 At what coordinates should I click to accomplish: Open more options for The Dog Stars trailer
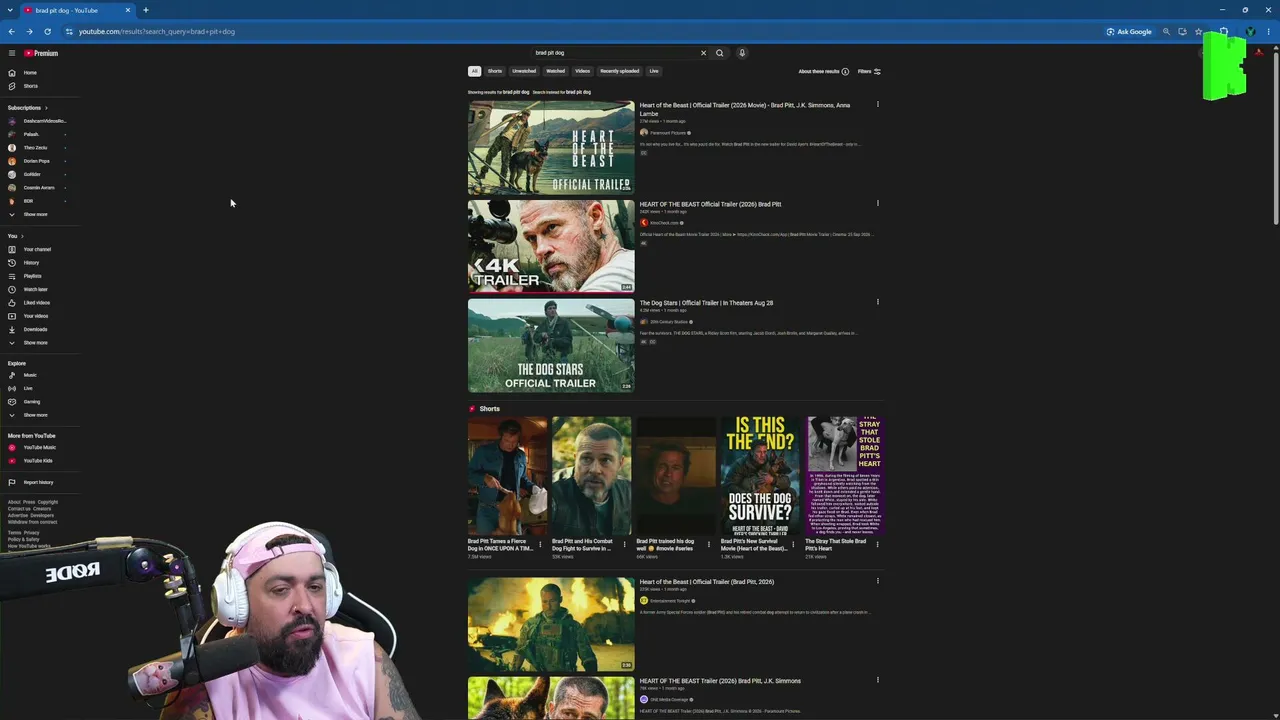(878, 302)
